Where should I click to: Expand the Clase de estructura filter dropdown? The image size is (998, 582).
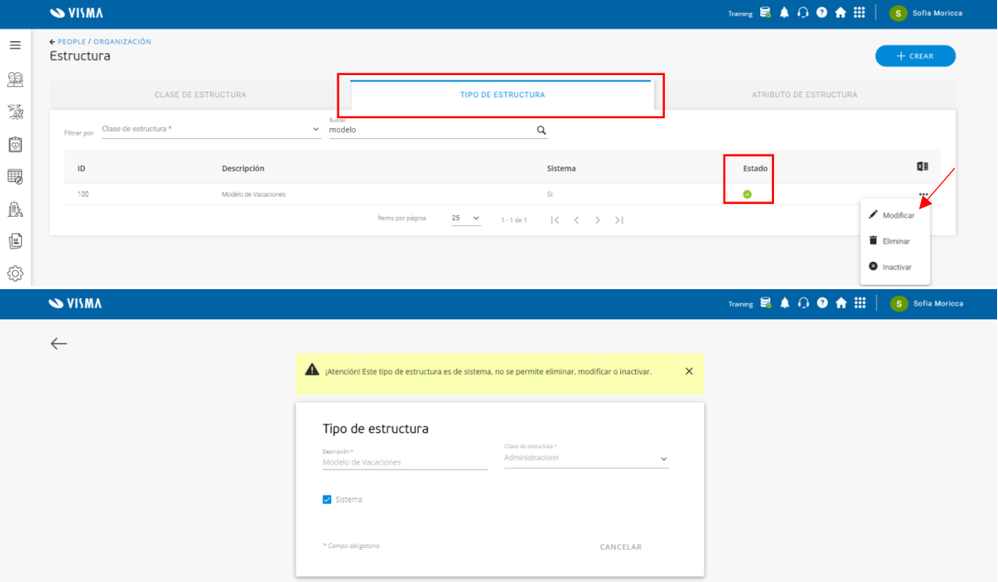coord(211,129)
